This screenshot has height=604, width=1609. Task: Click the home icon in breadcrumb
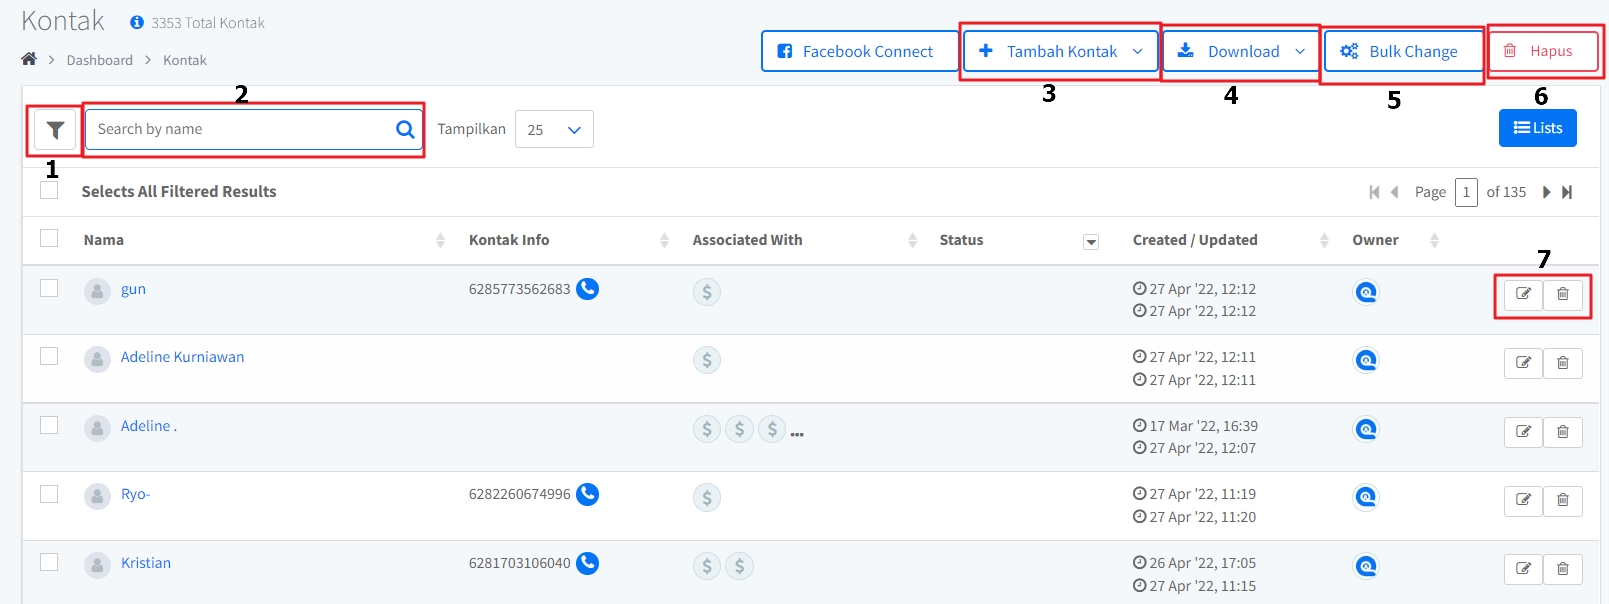29,59
